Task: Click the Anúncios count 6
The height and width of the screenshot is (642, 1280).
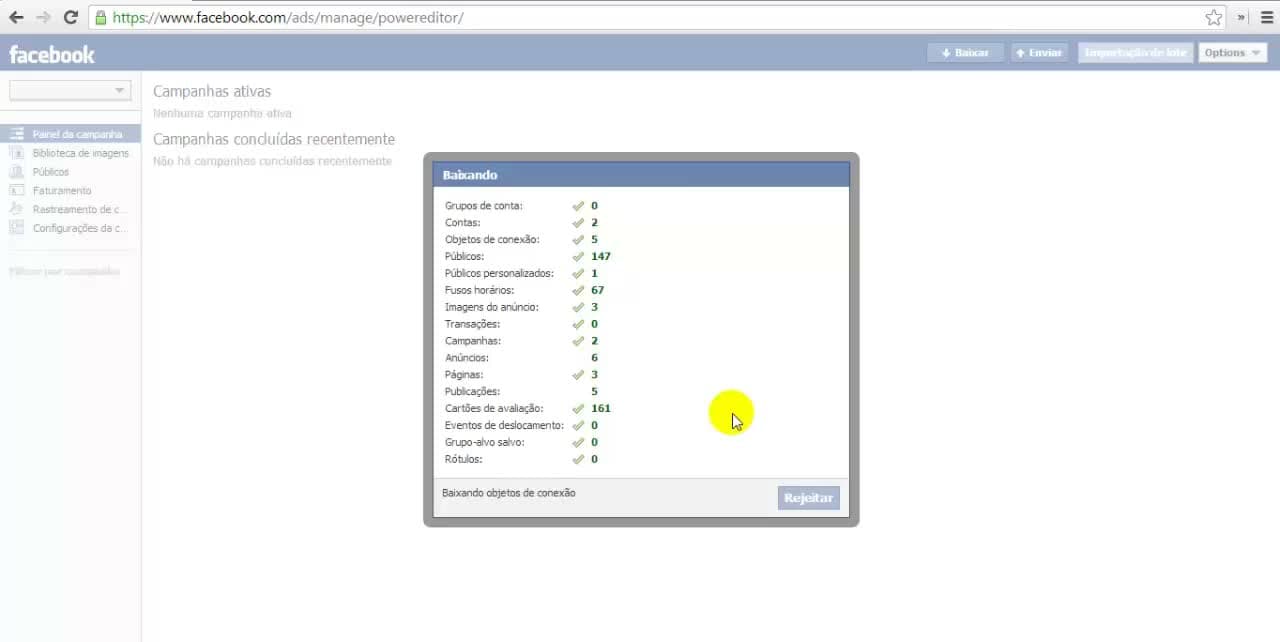Action: click(594, 358)
